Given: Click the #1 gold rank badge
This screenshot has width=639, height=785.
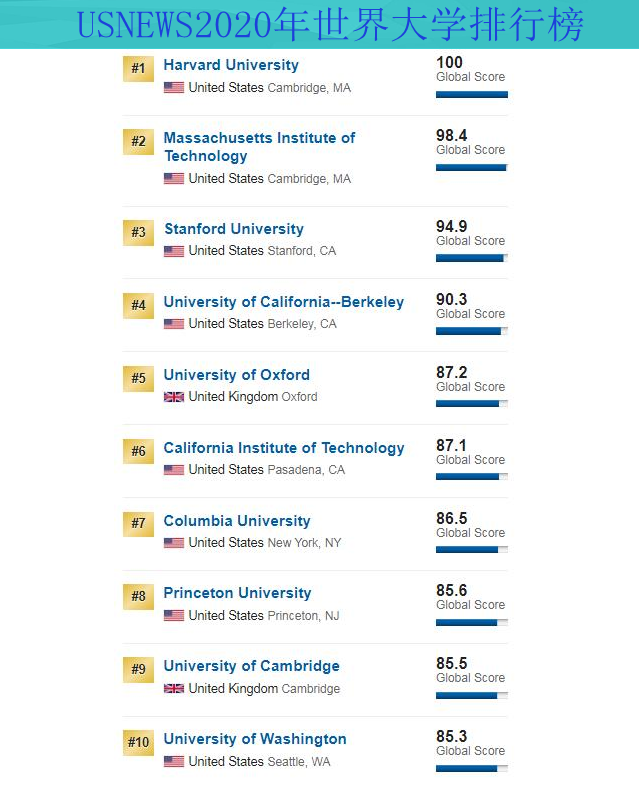Looking at the screenshot, I should 138,69.
